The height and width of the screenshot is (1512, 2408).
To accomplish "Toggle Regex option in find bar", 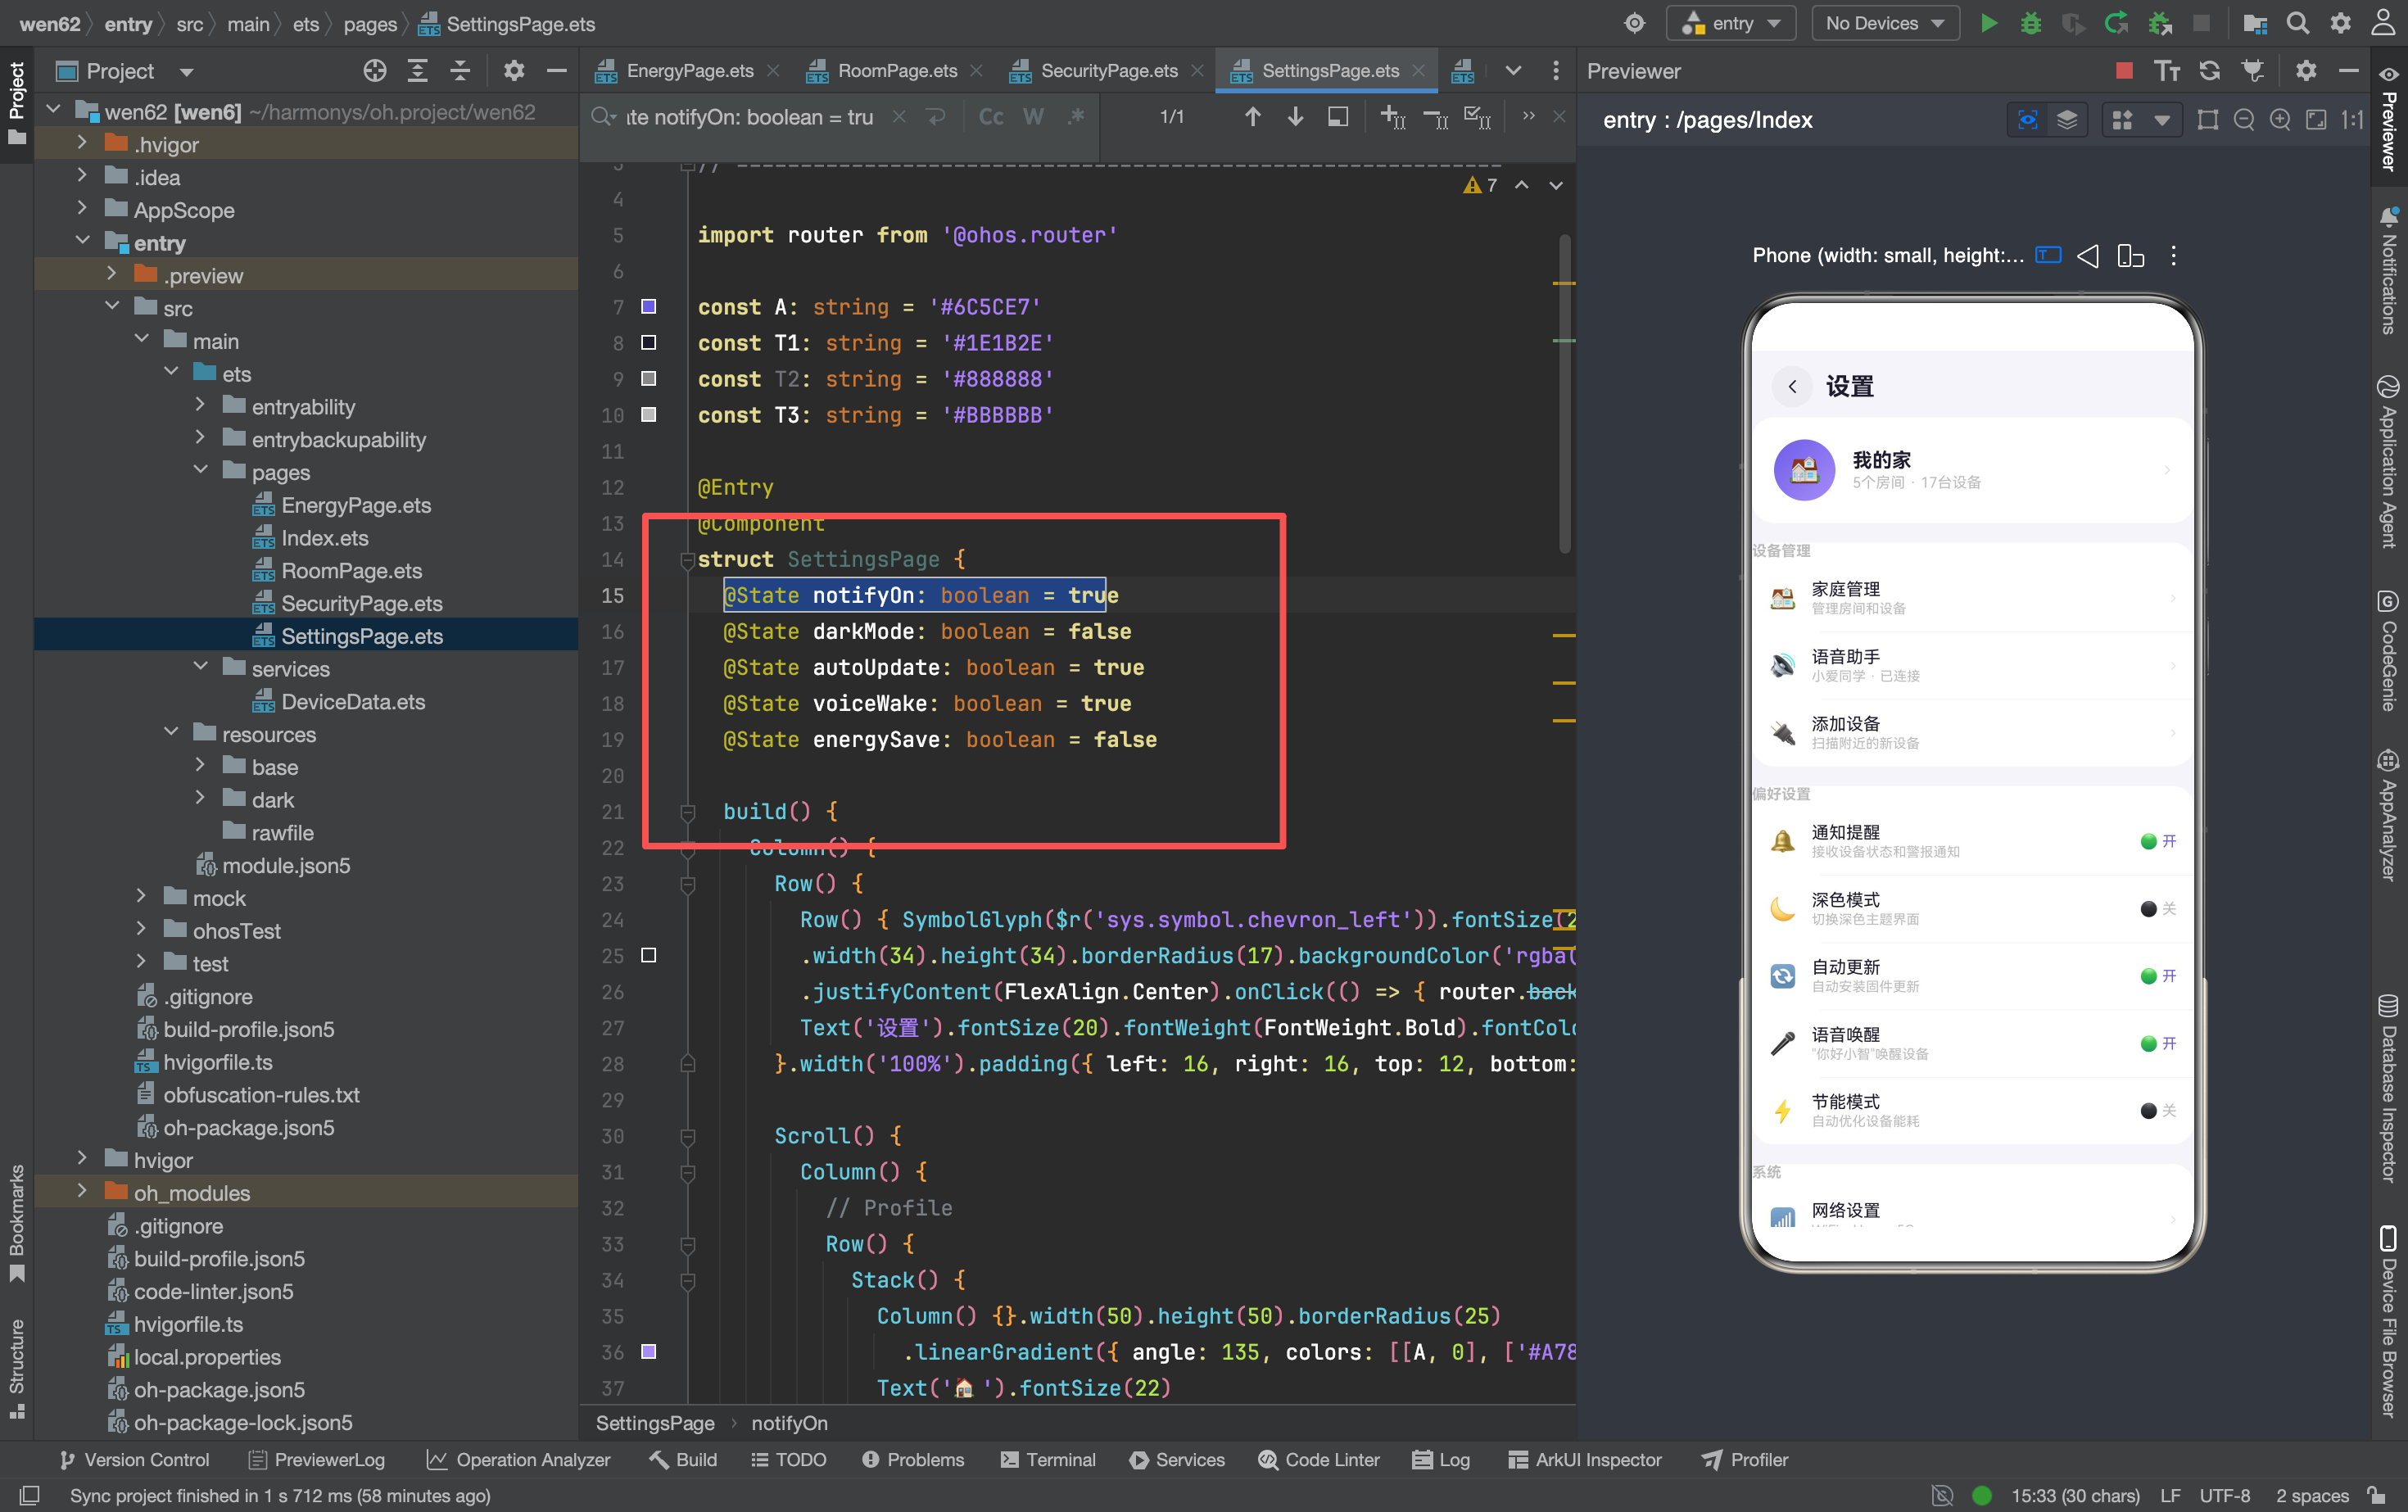I will 1076,117.
